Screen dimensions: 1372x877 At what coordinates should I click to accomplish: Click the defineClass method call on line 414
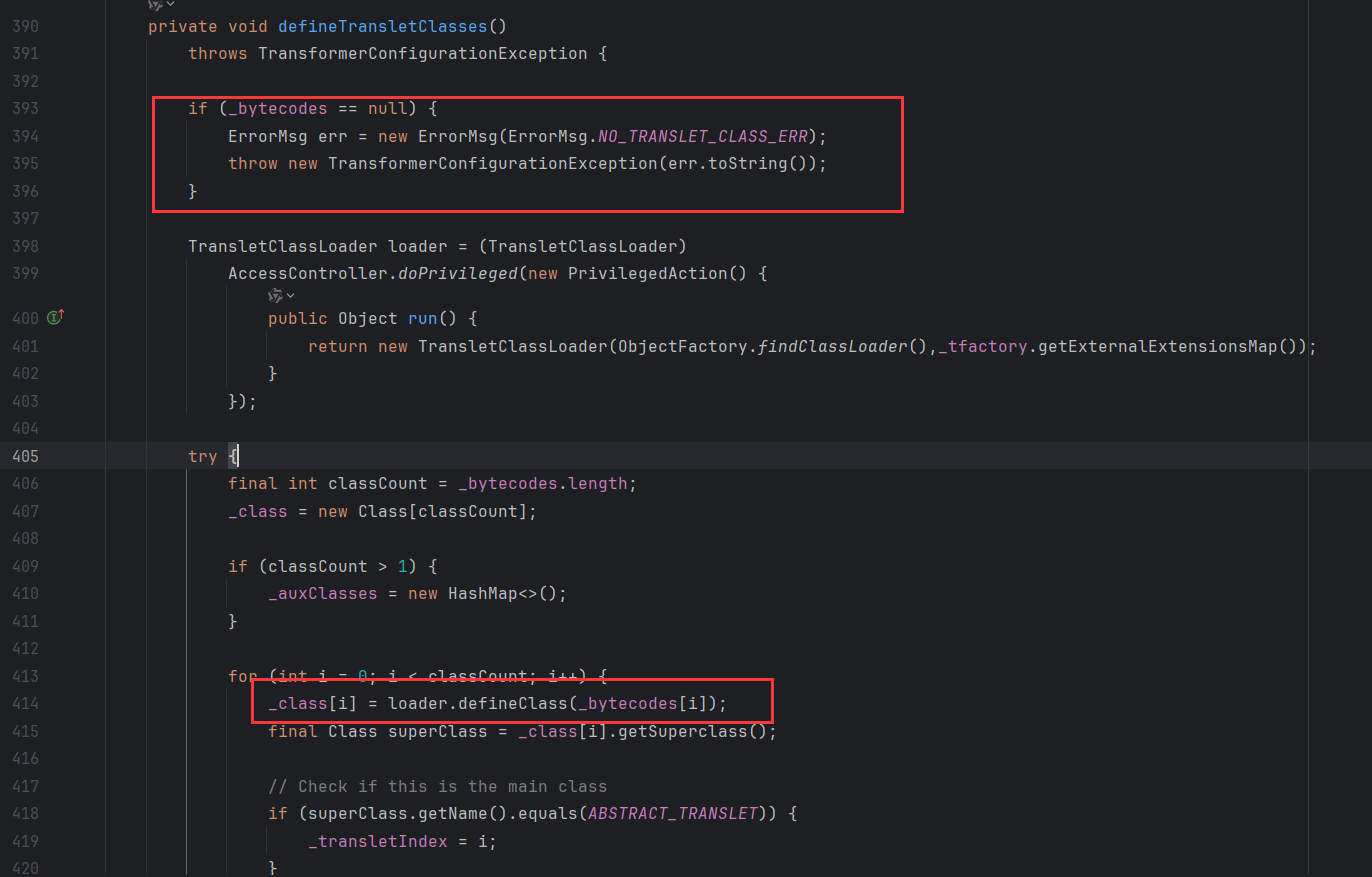512,704
